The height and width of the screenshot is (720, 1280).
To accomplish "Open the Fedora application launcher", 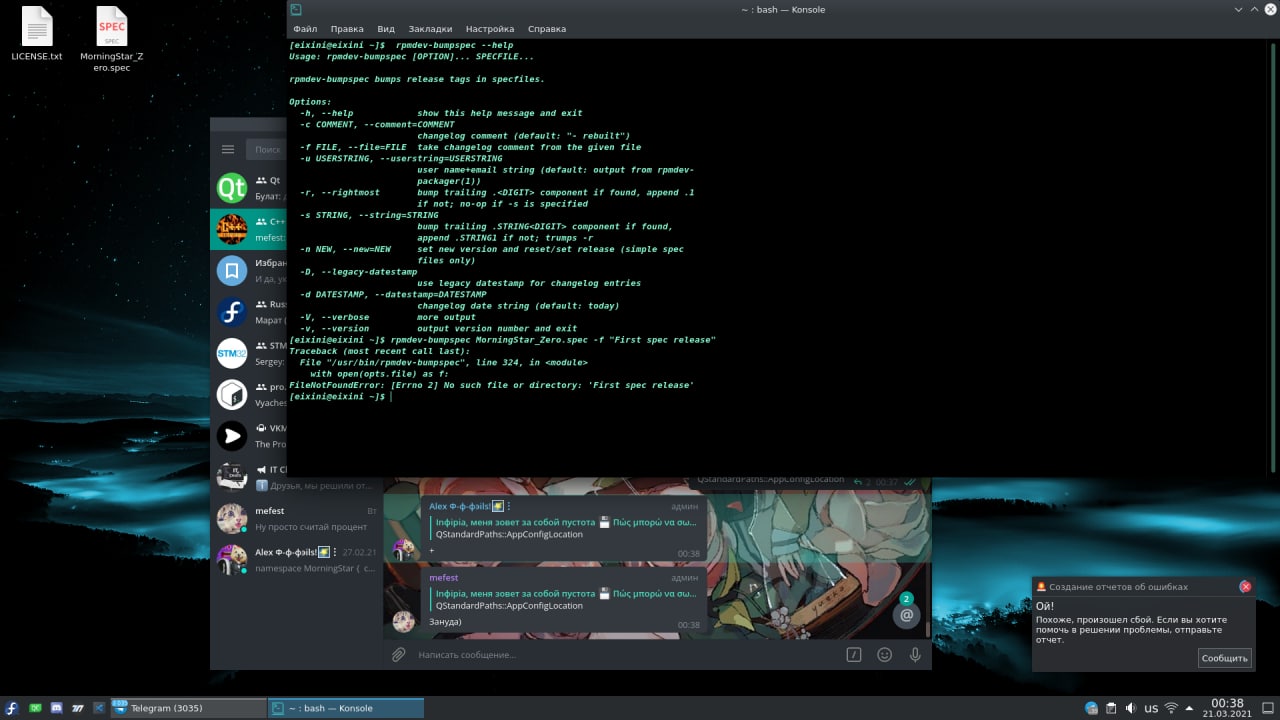I will pyautogui.click(x=13, y=708).
